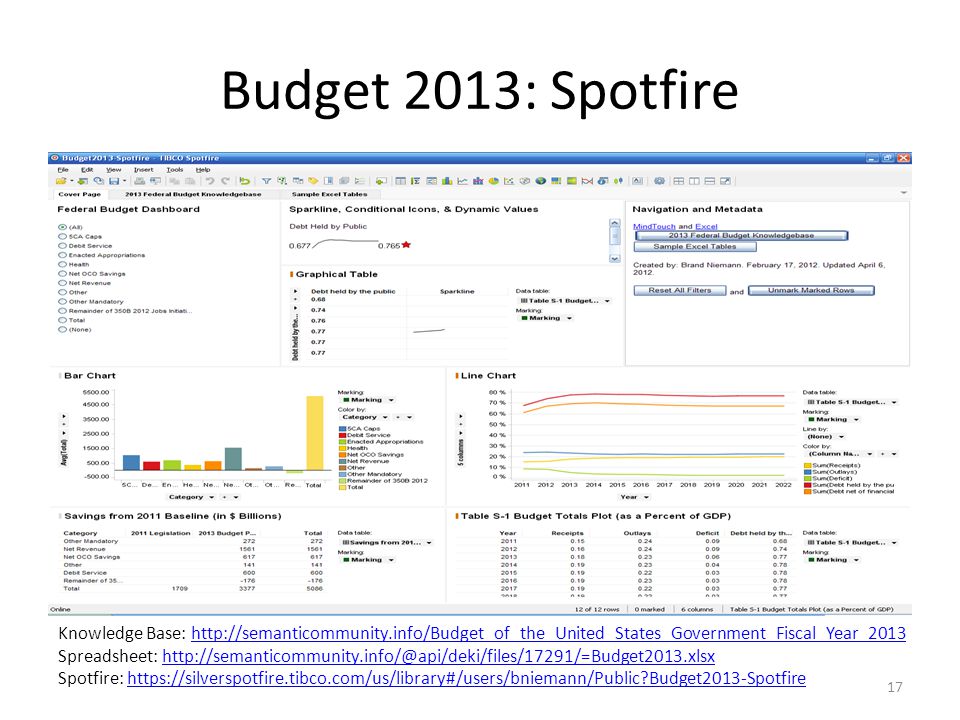Insert a Box Plot from toolbar icon

[x=618, y=181]
